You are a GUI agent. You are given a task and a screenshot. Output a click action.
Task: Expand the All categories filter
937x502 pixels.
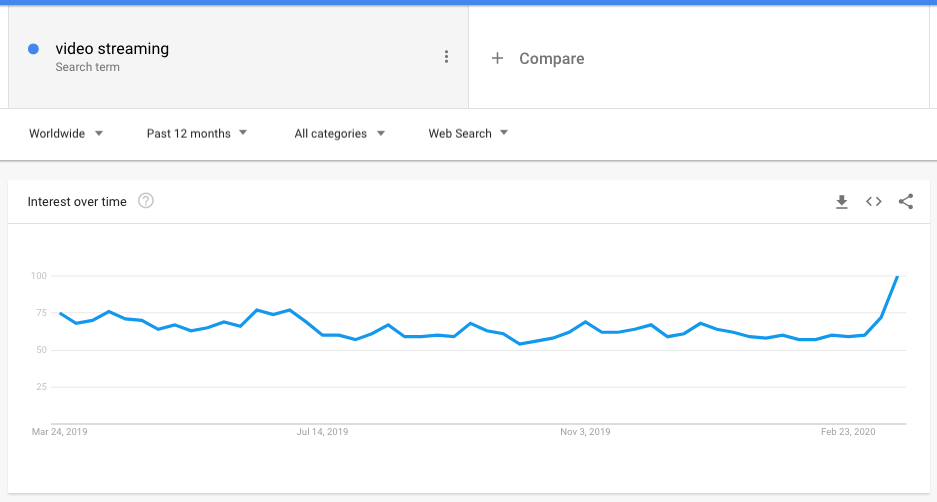tap(339, 133)
